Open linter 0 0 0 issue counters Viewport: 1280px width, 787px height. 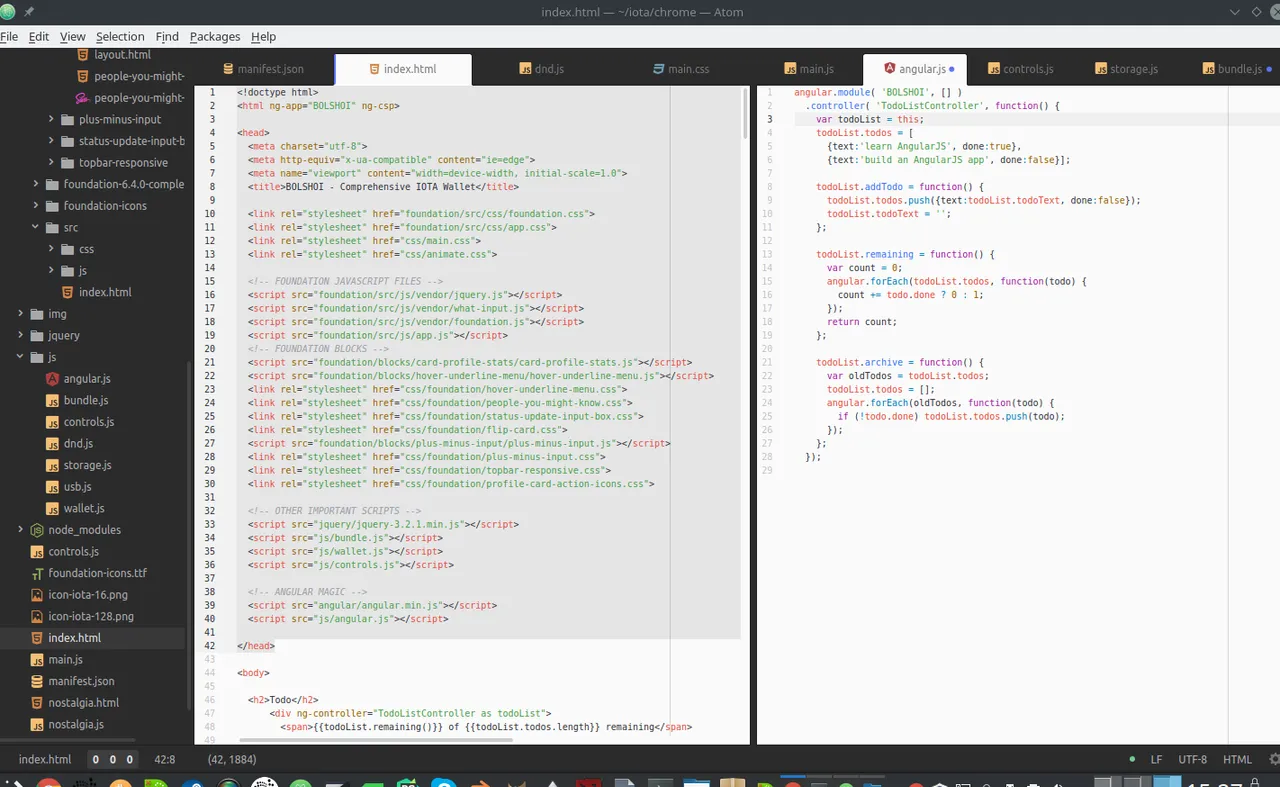pyautogui.click(x=112, y=760)
